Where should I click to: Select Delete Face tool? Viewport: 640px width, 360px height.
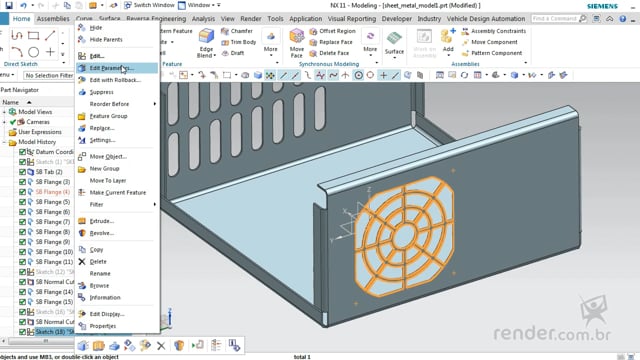[x=329, y=53]
